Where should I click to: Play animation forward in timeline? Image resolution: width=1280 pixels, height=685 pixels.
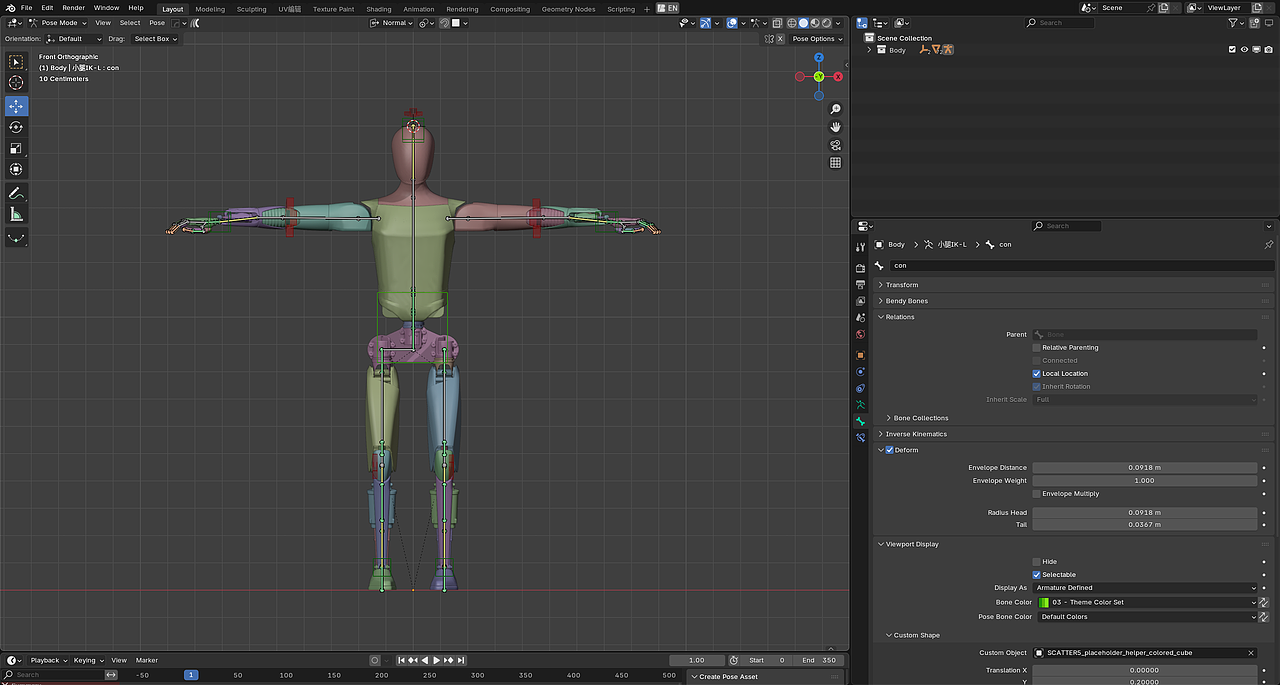(x=436, y=660)
